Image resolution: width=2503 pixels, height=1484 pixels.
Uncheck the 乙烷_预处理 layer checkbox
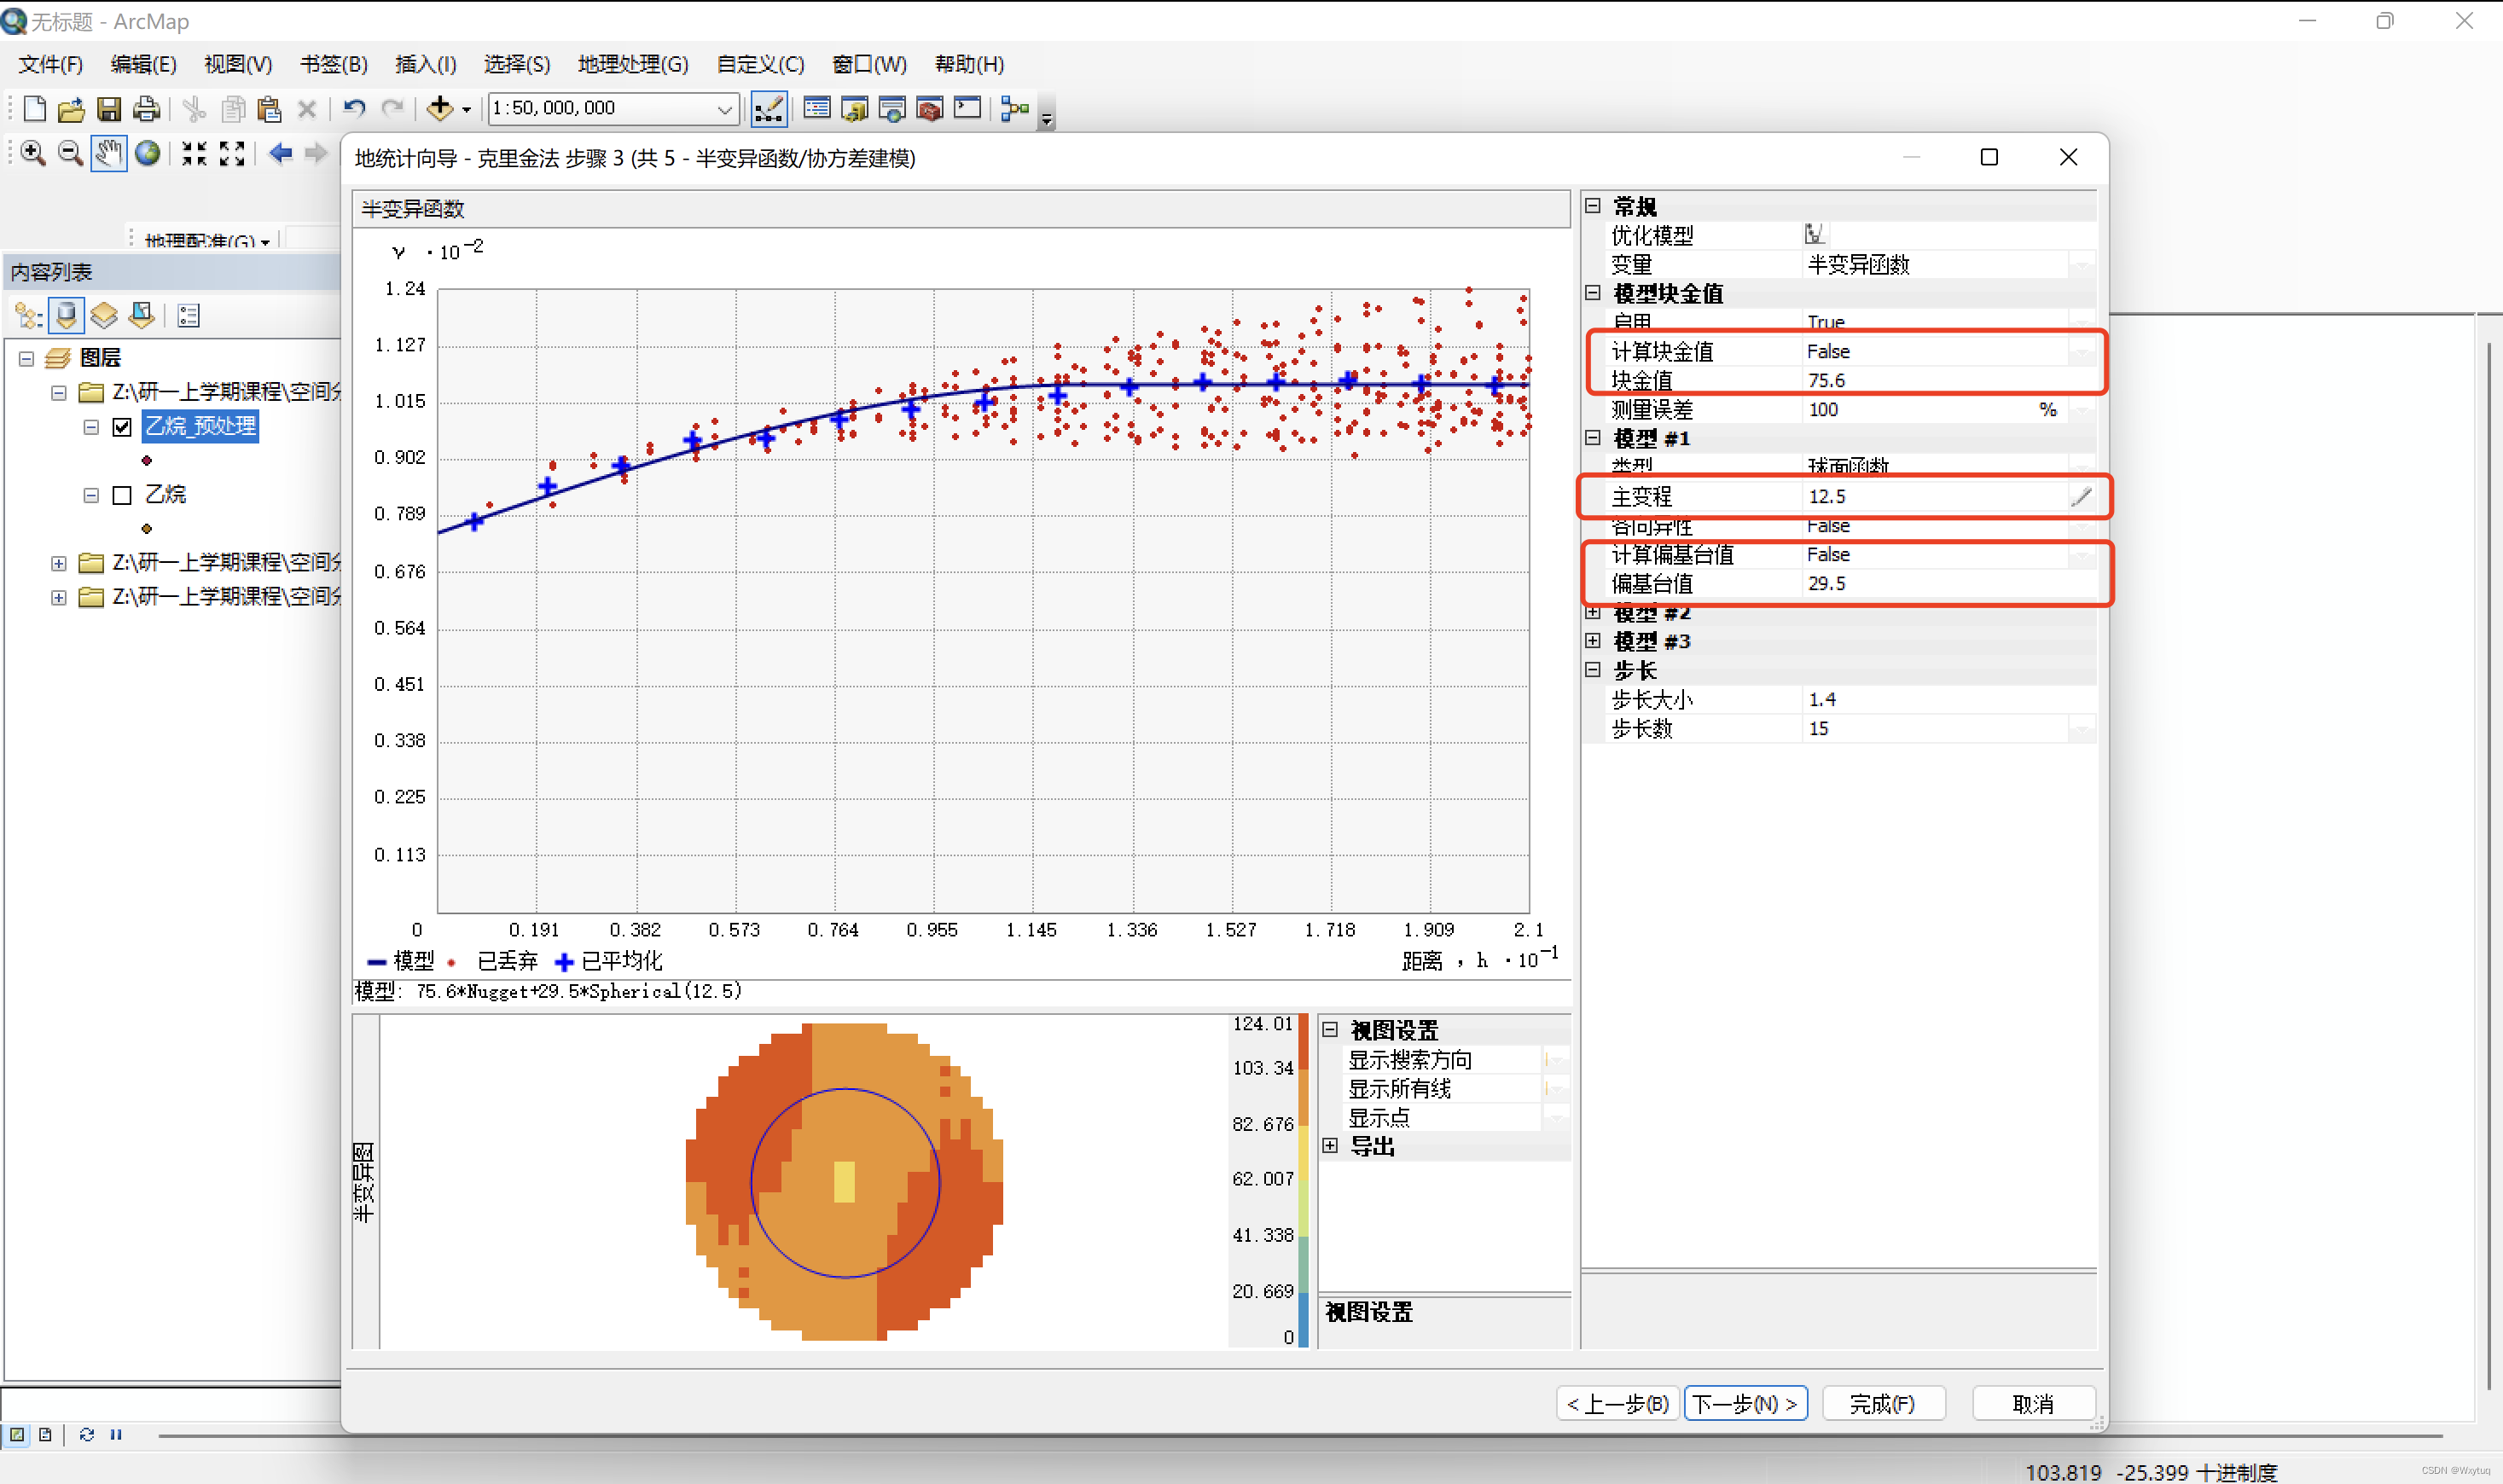tap(122, 427)
